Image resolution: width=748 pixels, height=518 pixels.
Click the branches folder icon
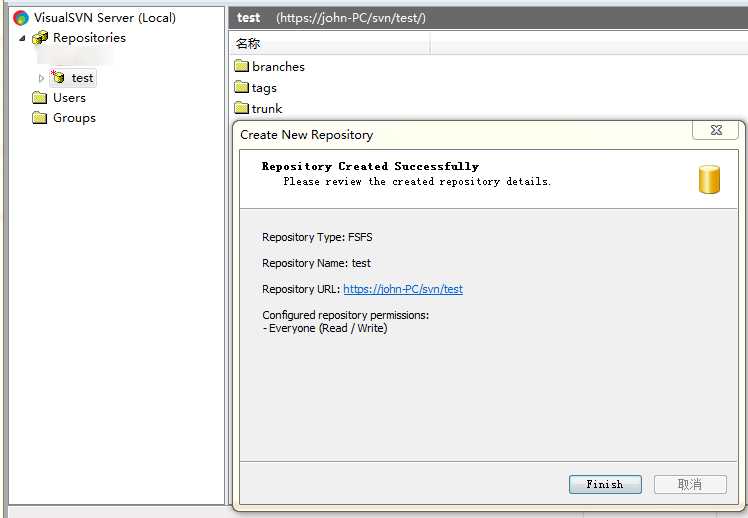pyautogui.click(x=242, y=66)
